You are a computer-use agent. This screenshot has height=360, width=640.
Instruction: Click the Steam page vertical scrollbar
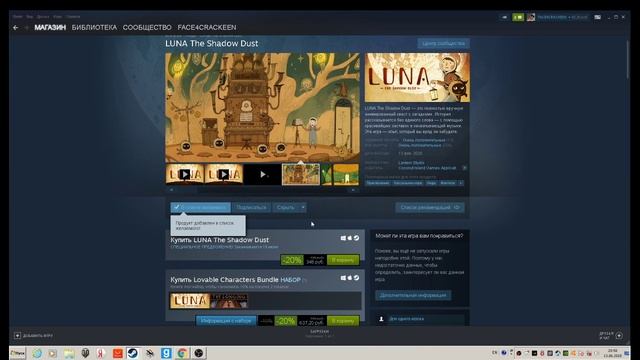628,60
